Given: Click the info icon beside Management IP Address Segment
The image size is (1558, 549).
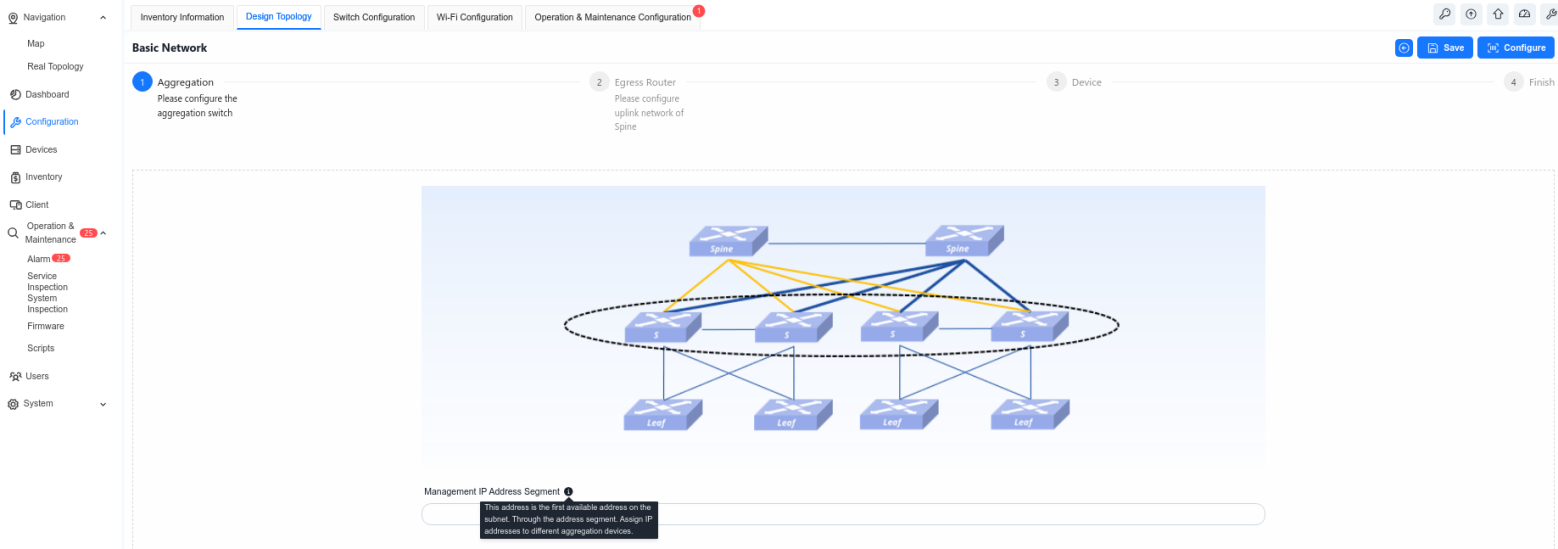Looking at the screenshot, I should tap(568, 492).
